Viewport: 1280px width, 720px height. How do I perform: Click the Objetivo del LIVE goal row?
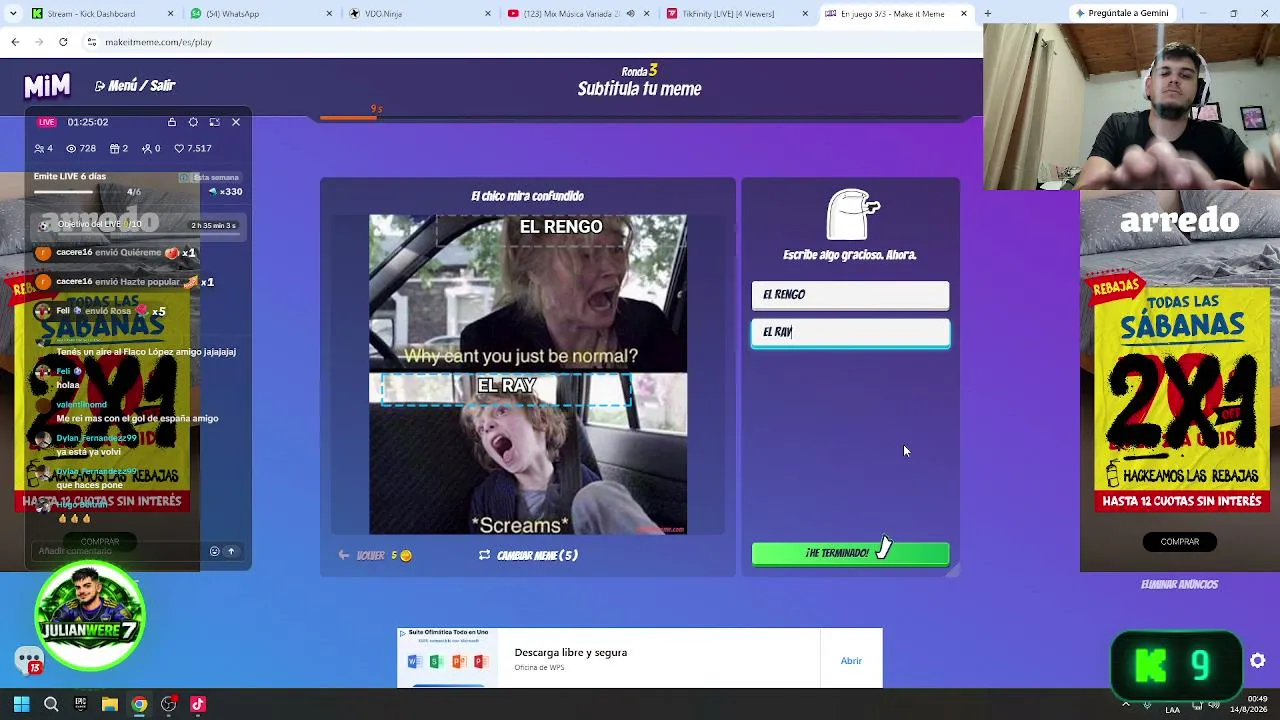click(137, 225)
